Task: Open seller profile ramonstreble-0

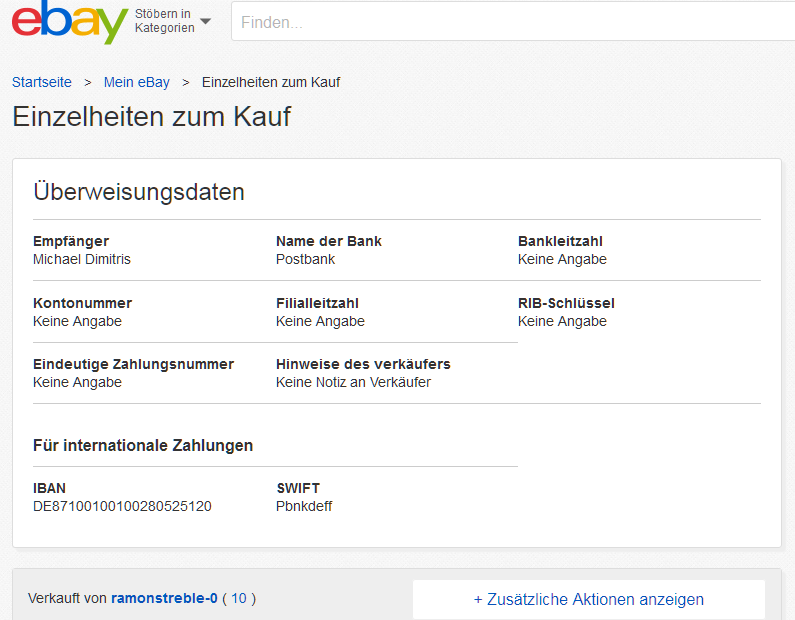Action: [164, 598]
